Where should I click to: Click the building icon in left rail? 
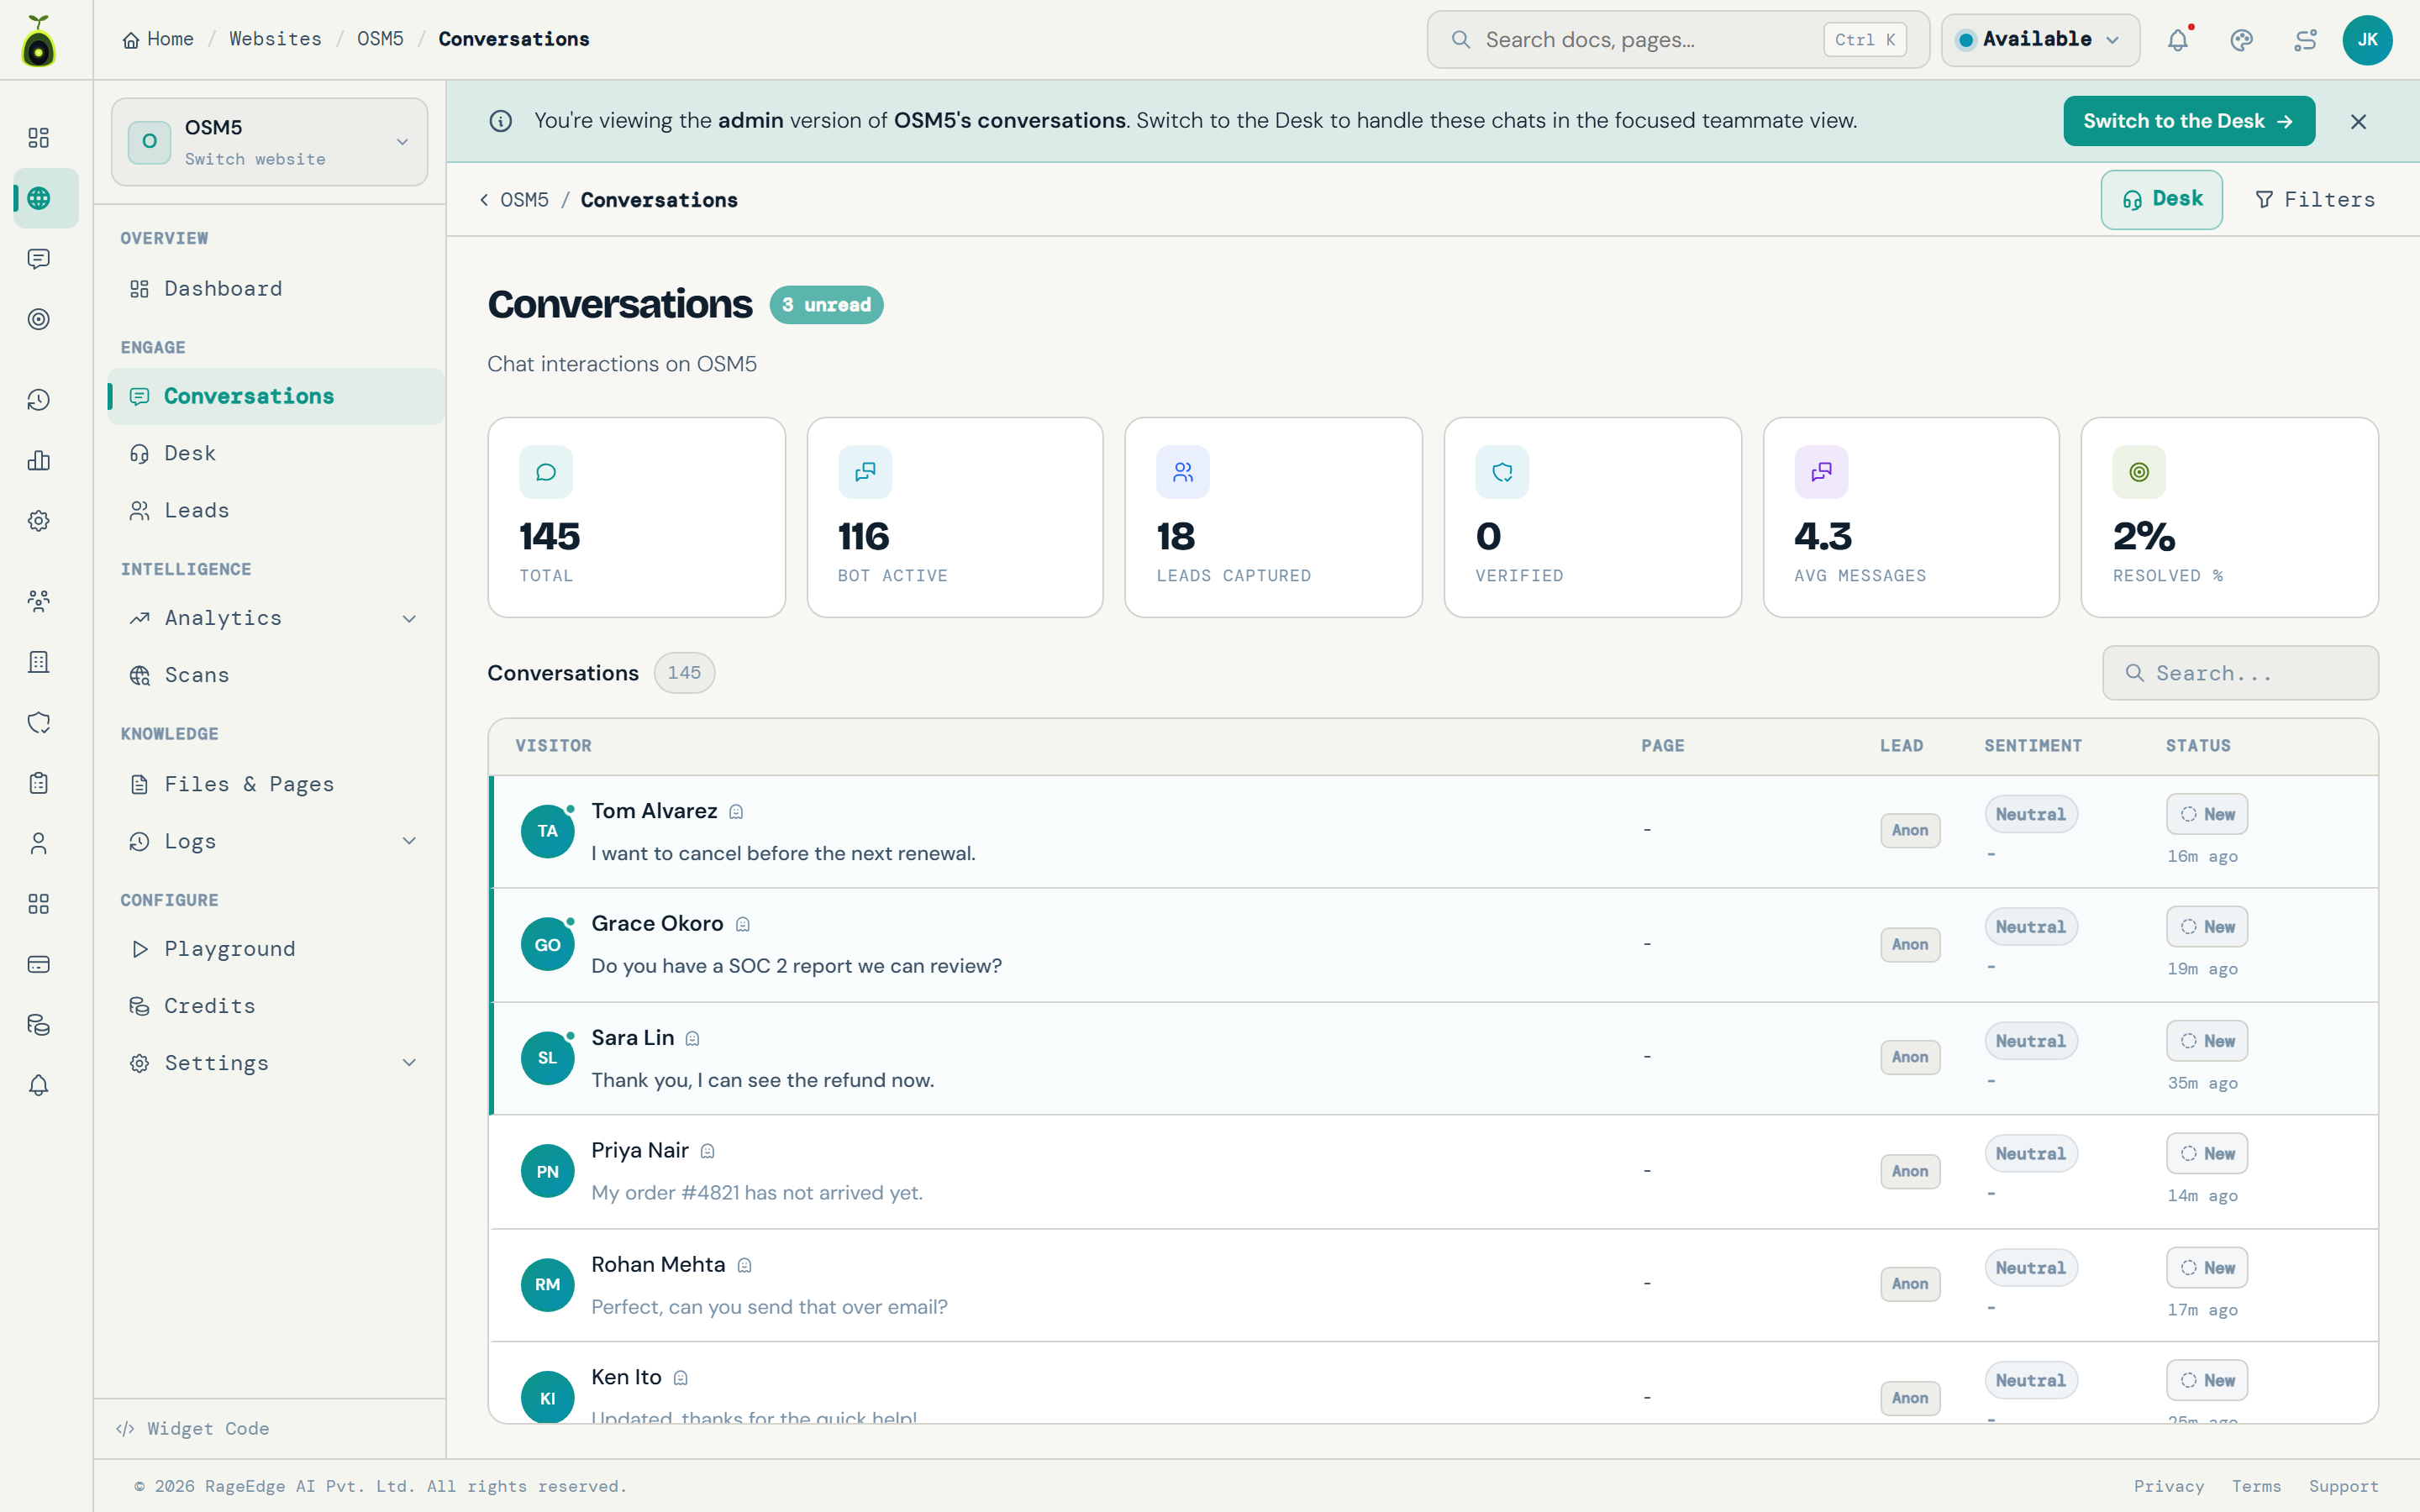pyautogui.click(x=38, y=662)
